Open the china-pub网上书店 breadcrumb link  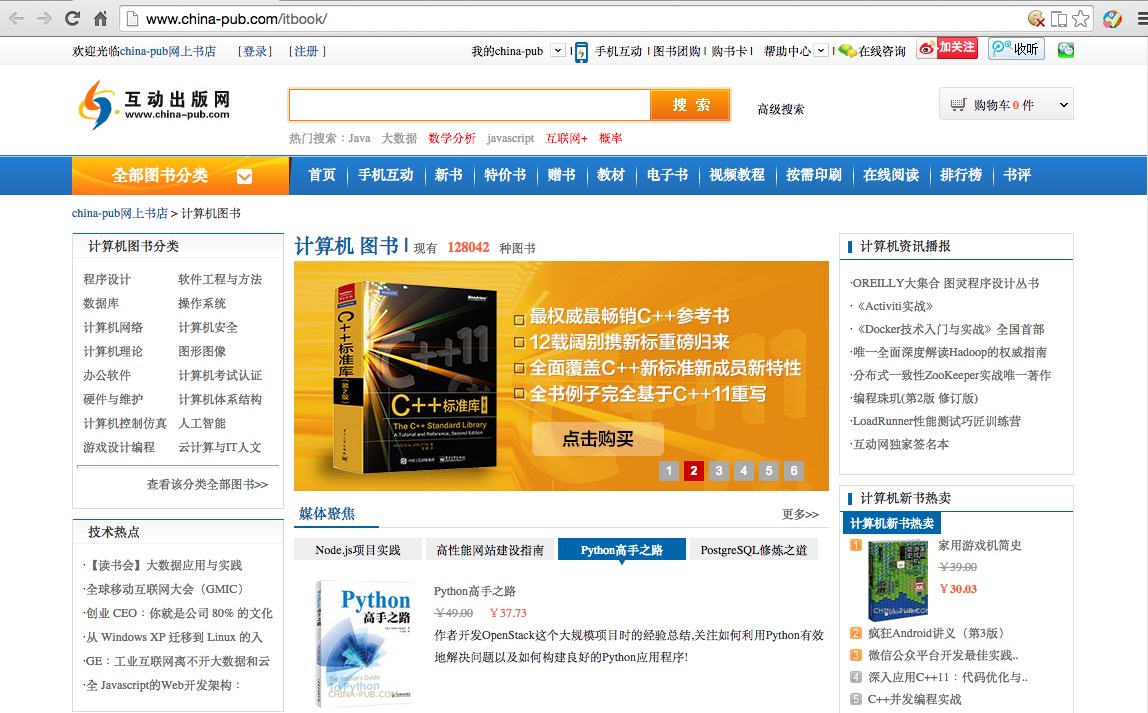point(120,214)
